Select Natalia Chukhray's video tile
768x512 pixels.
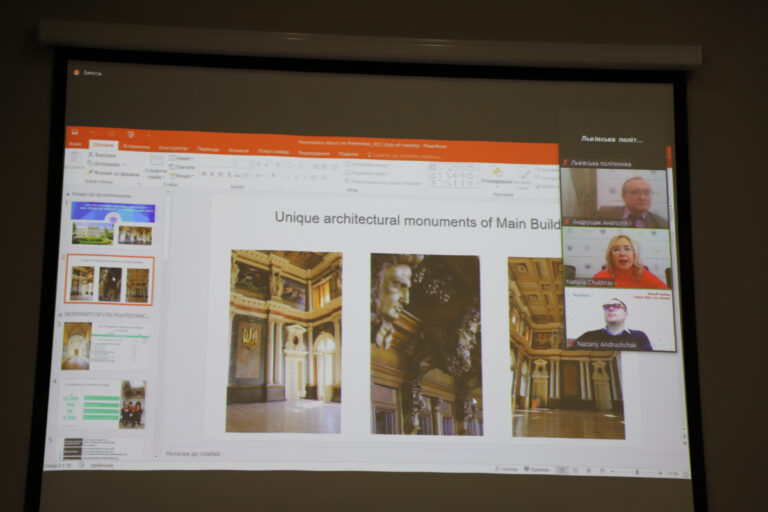[x=617, y=258]
